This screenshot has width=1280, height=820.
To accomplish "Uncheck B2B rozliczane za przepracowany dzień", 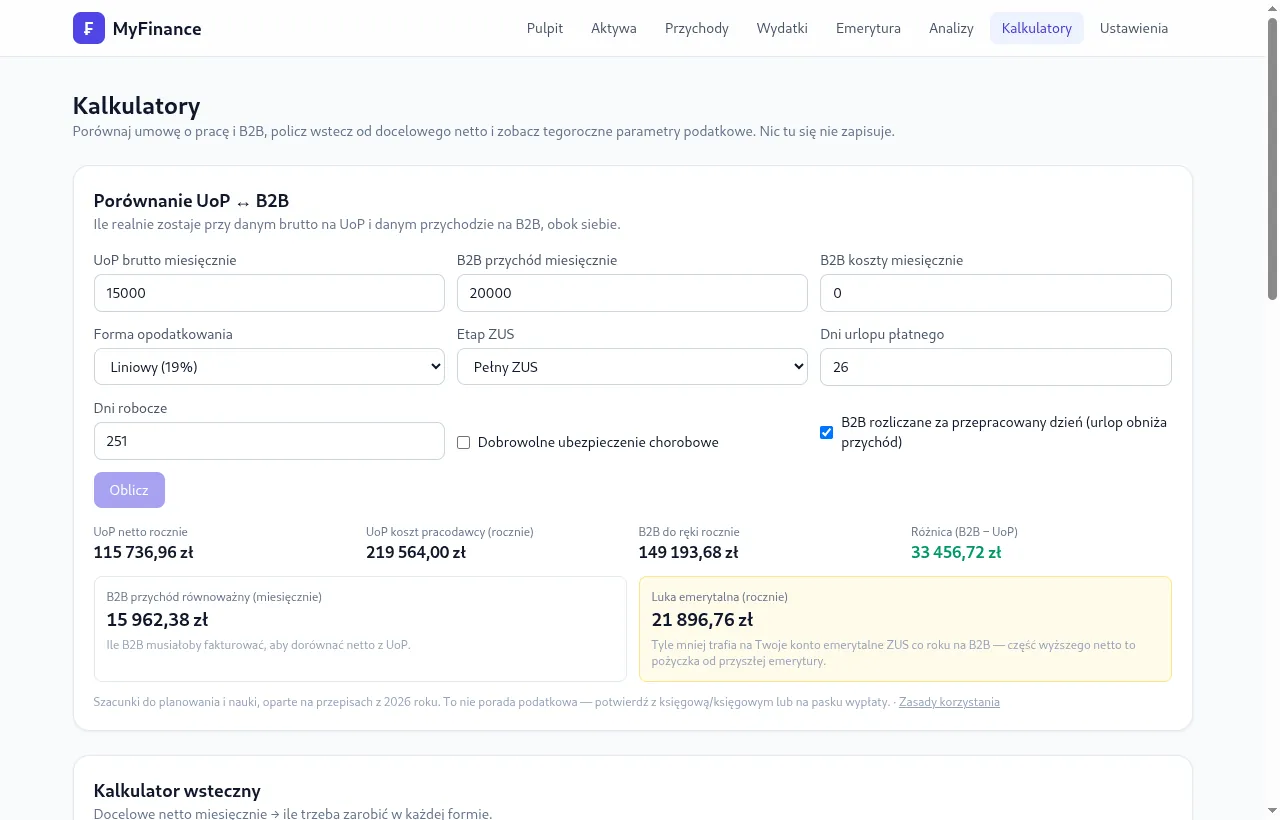I will 827,432.
